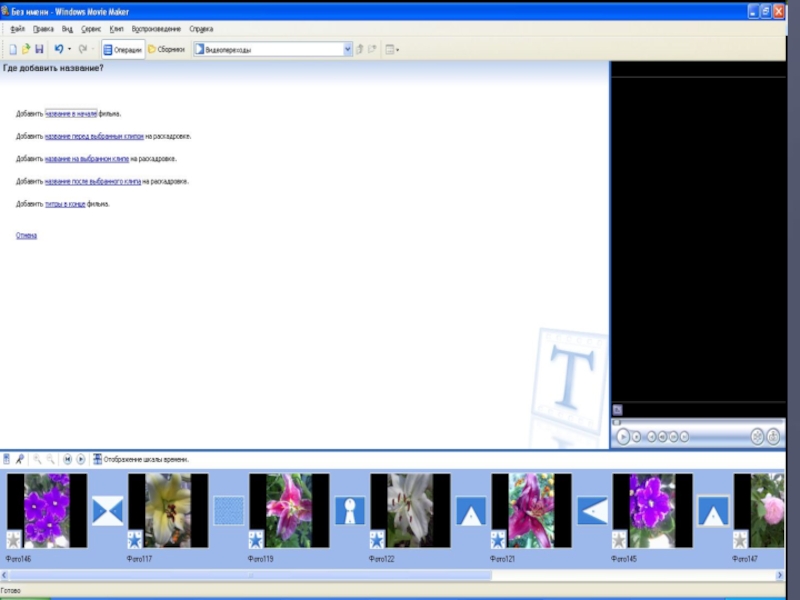This screenshot has width=800, height=600.
Task: Click the previous frame button
Action: (662, 437)
